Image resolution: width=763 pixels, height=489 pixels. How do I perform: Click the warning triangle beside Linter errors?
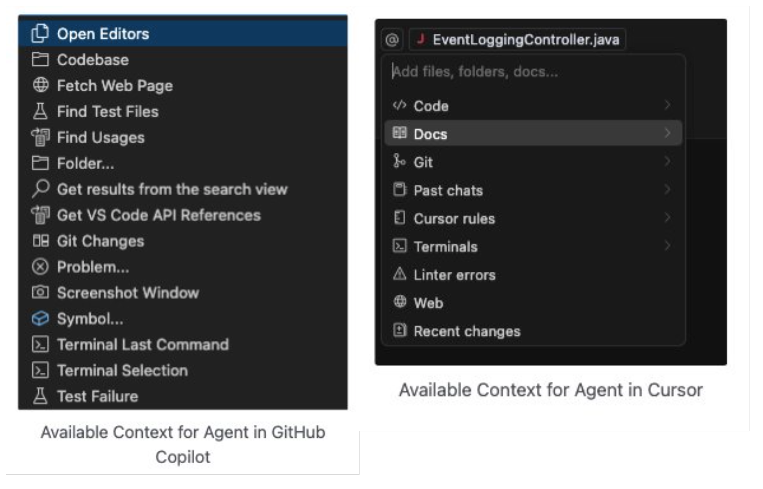(x=400, y=274)
